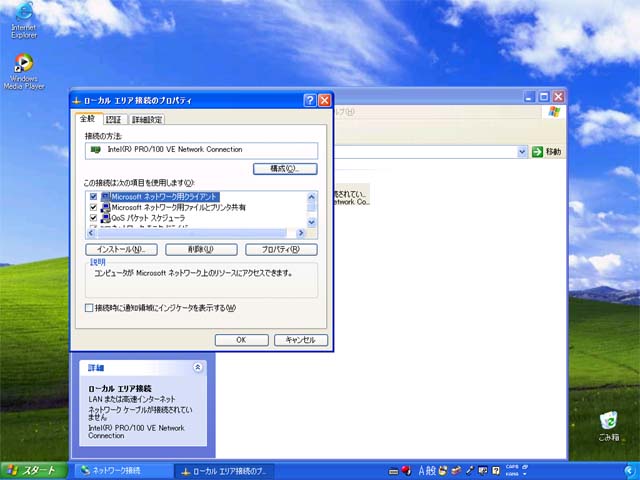Click the list's horizontal scrollbar left arrow
This screenshot has height=480, width=640.
click(91, 233)
